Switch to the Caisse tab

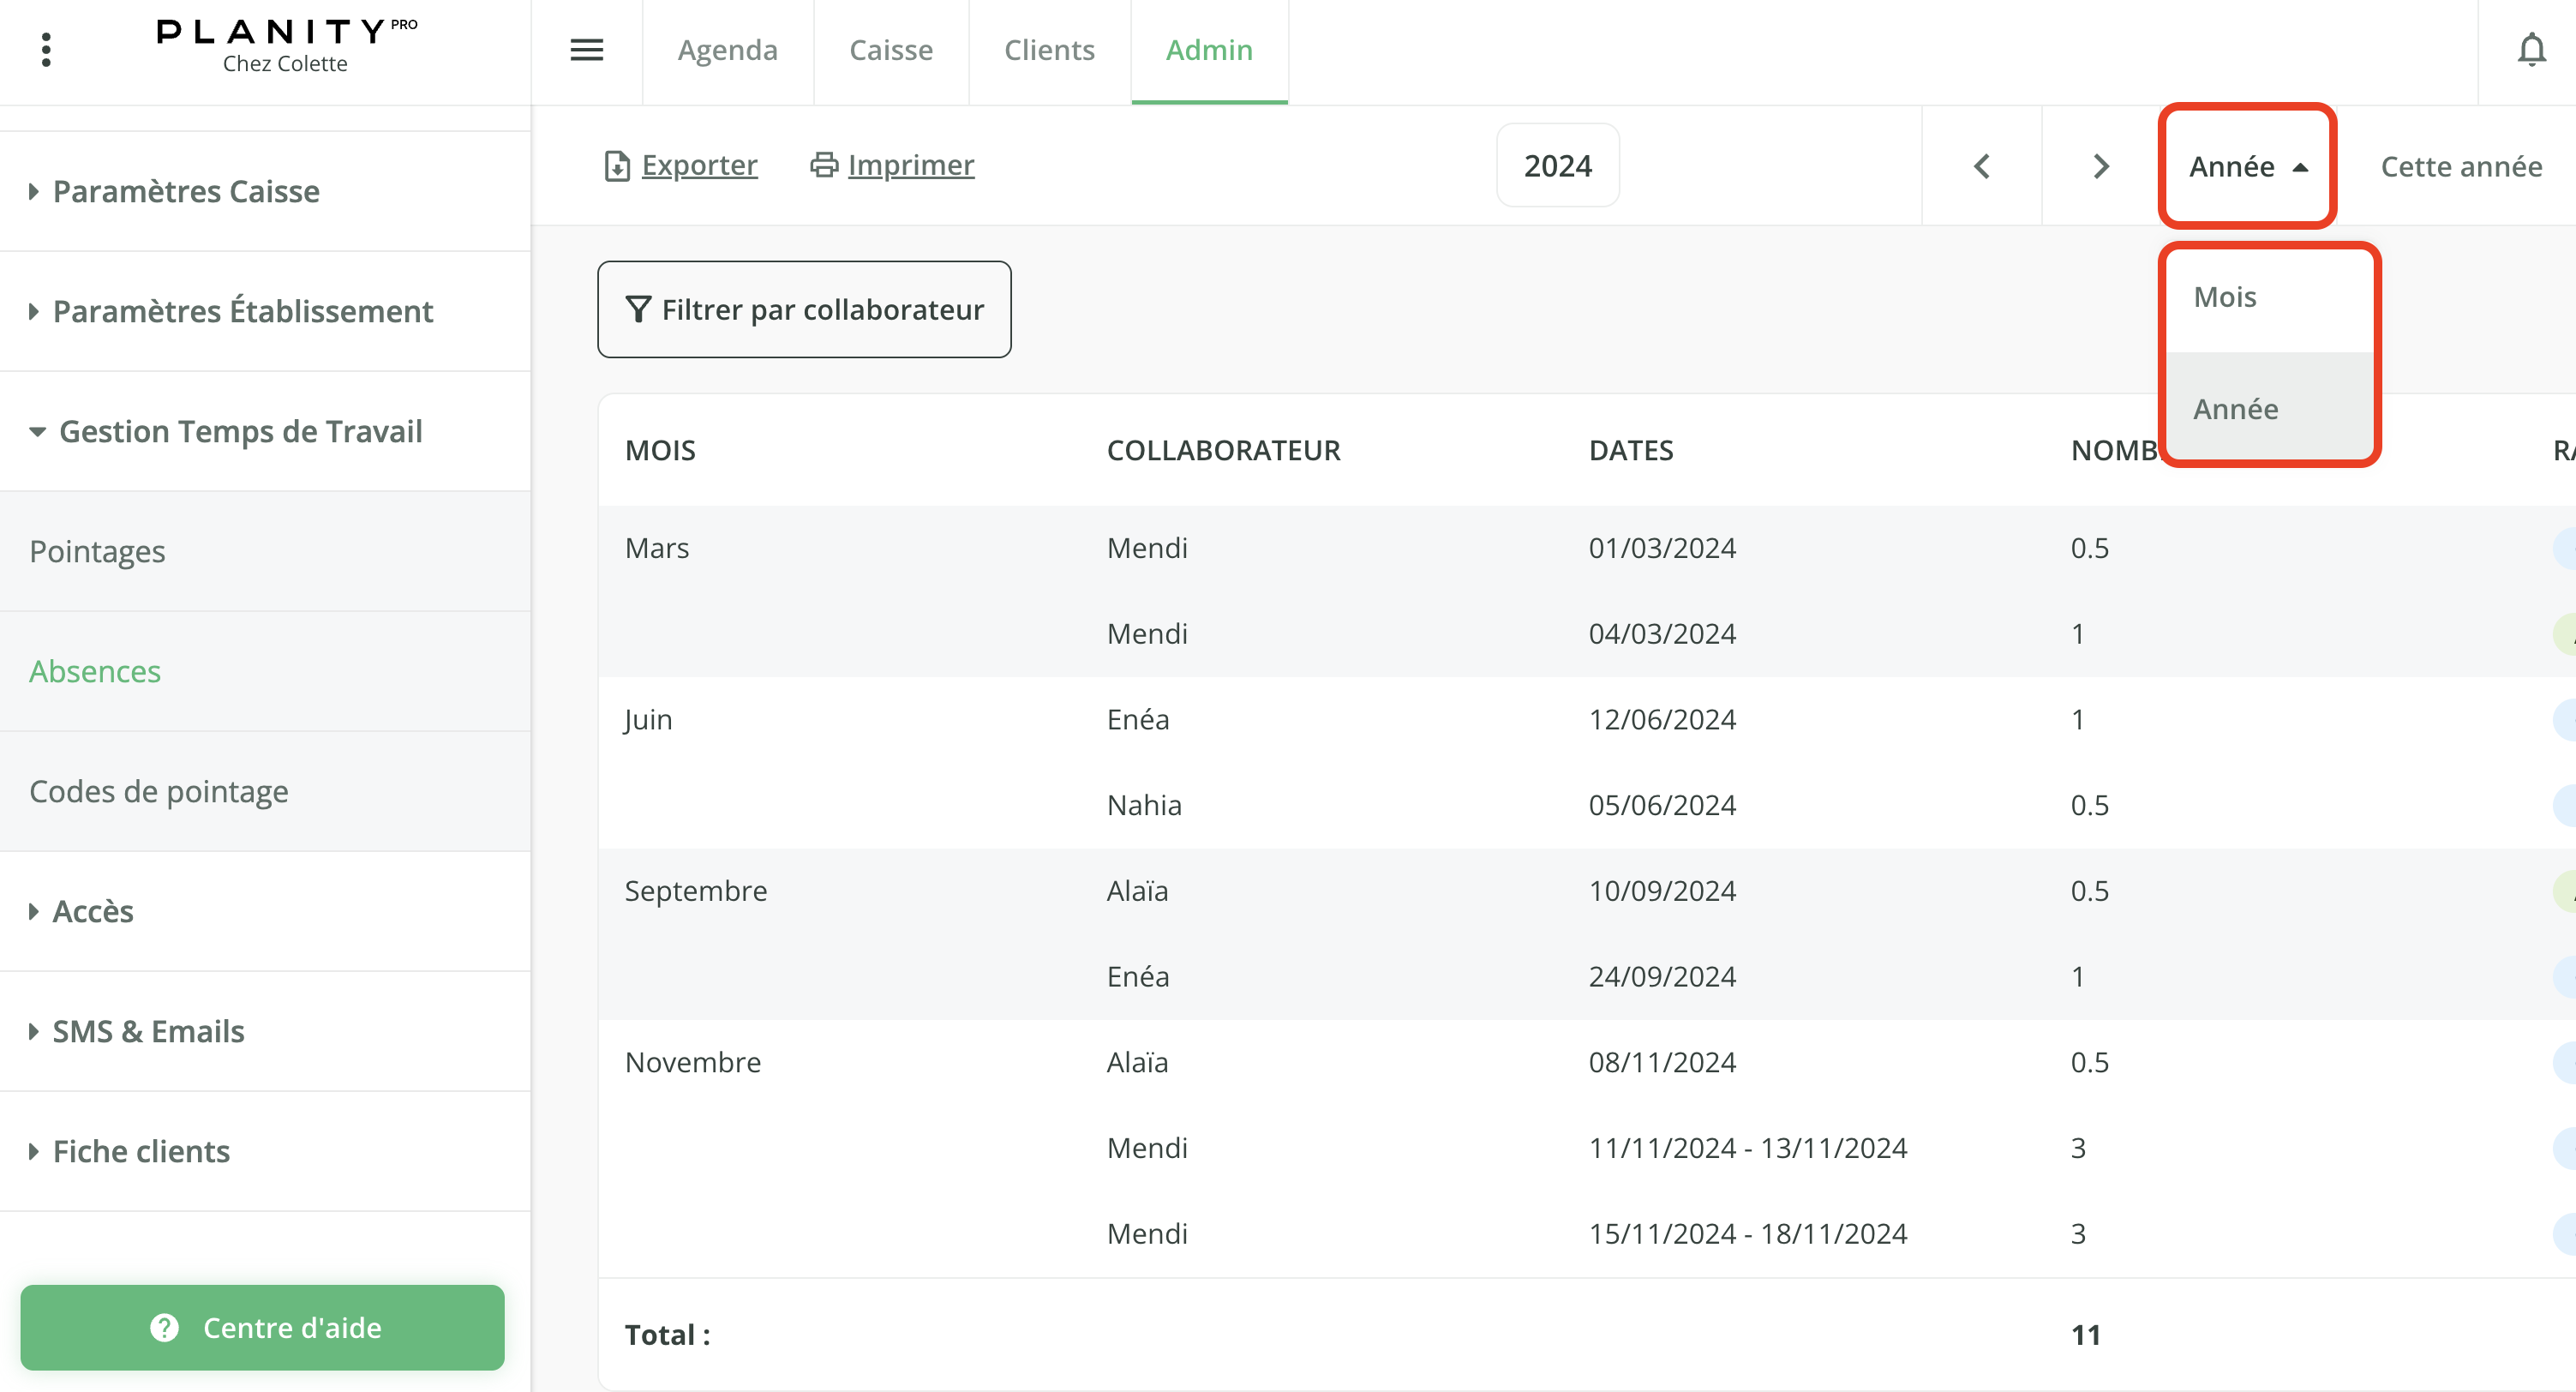[x=890, y=50]
